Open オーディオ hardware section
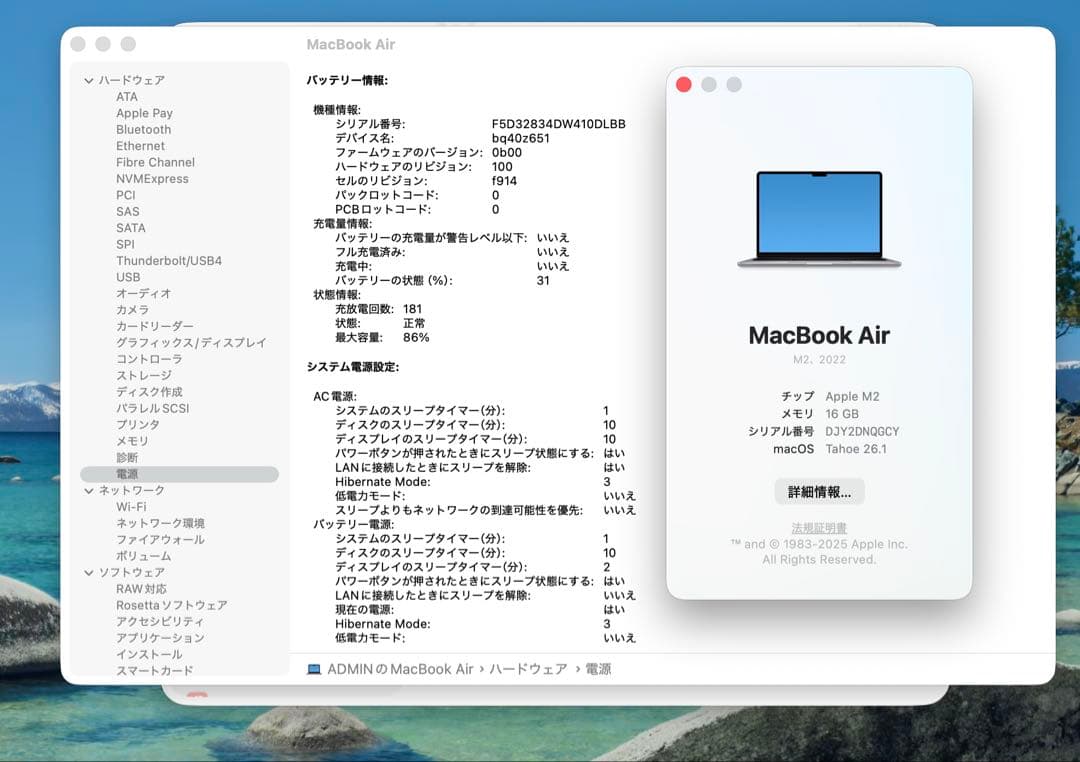The image size is (1080, 762). coord(143,294)
